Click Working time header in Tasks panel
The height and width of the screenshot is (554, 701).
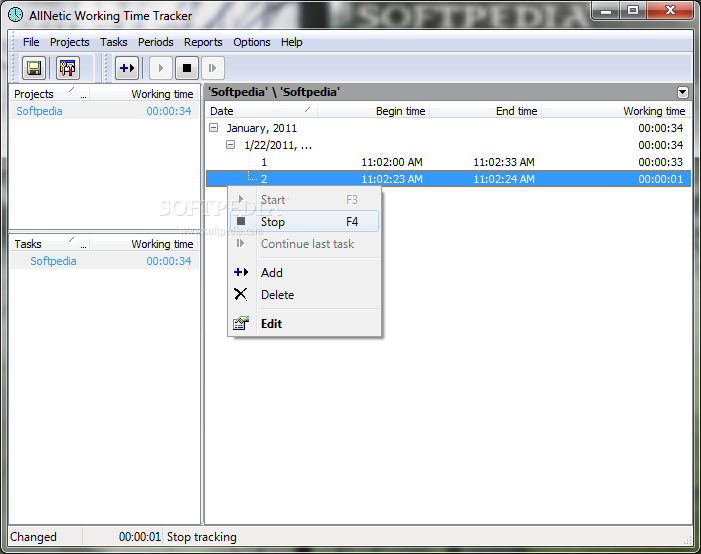144,244
